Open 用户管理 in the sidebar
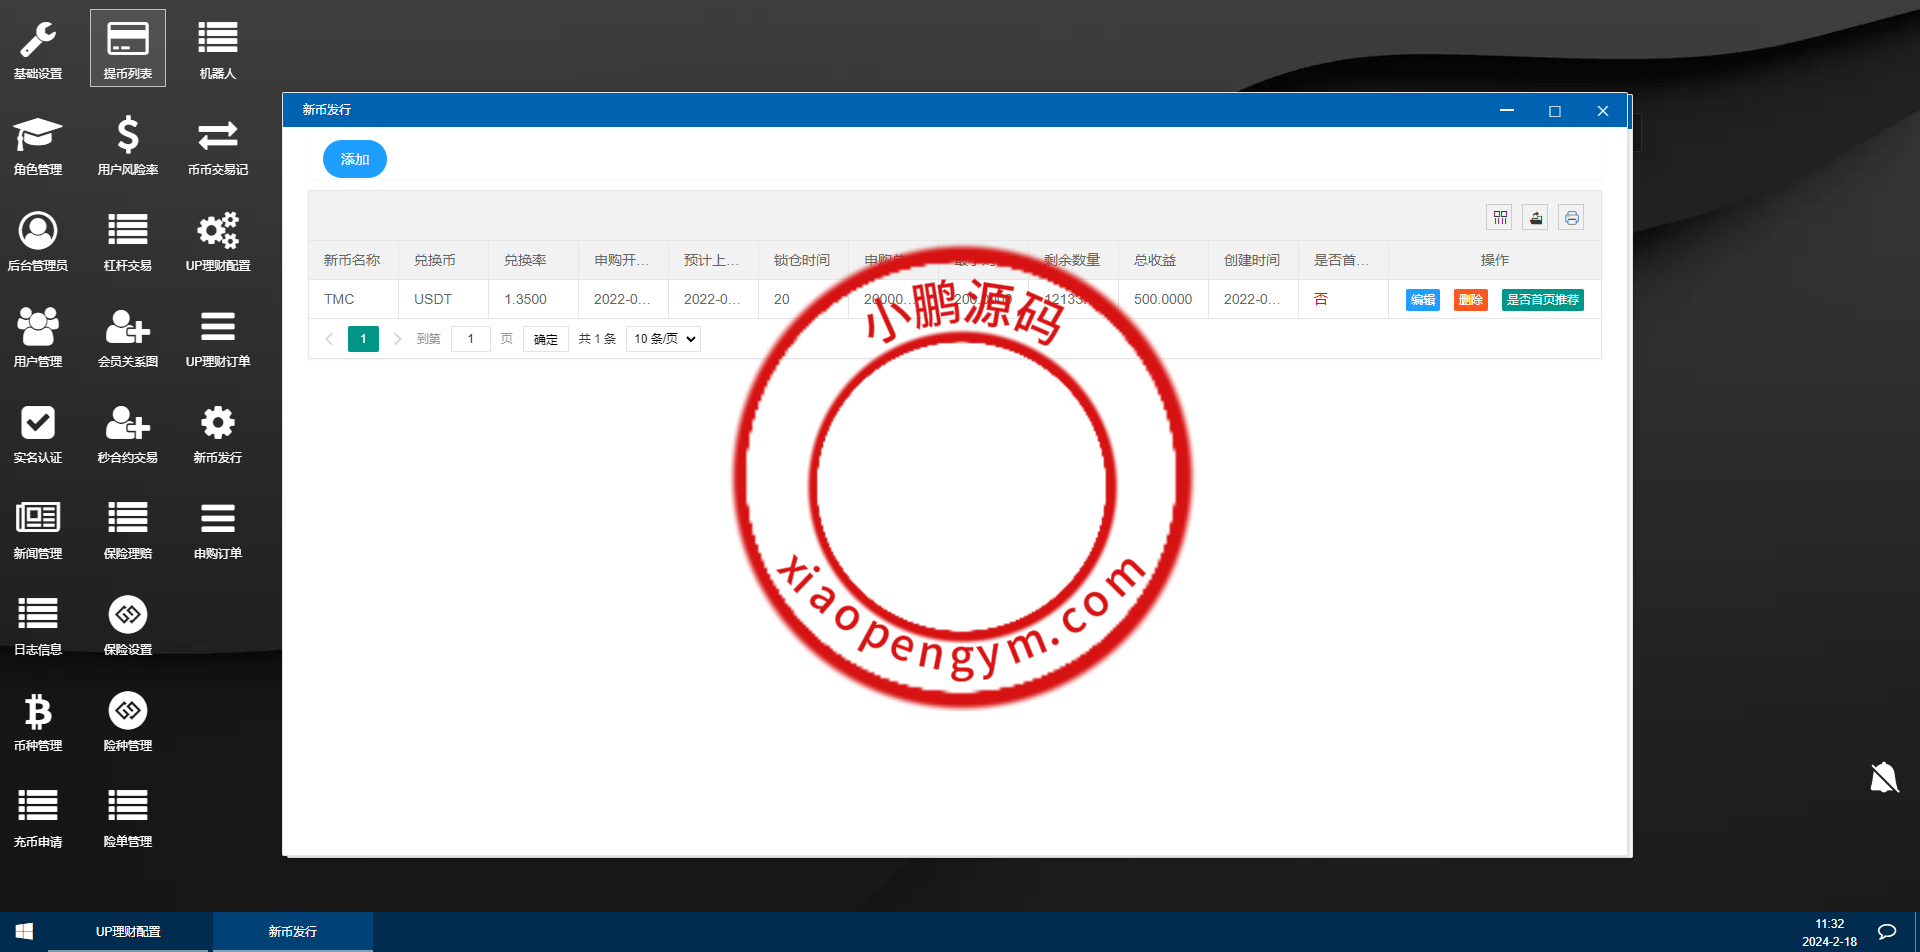Screen dimensions: 1920x952 [x=37, y=335]
